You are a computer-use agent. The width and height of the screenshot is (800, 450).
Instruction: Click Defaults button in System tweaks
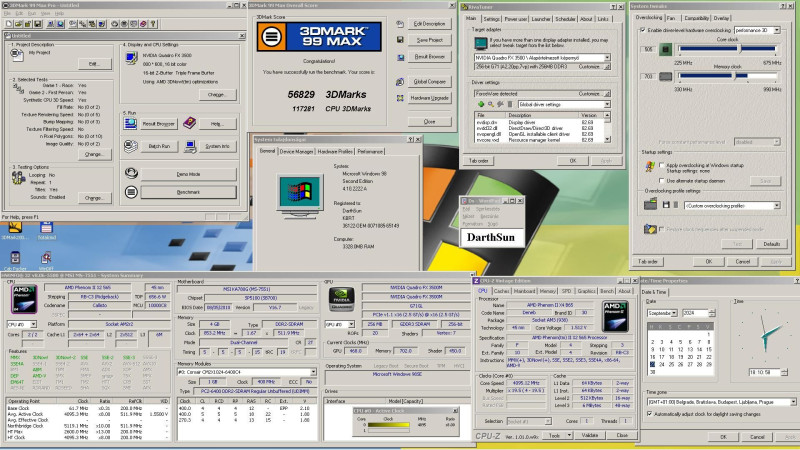click(771, 244)
